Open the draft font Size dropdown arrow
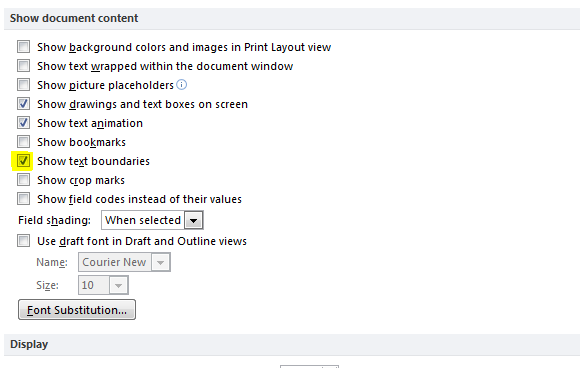 click(x=118, y=285)
